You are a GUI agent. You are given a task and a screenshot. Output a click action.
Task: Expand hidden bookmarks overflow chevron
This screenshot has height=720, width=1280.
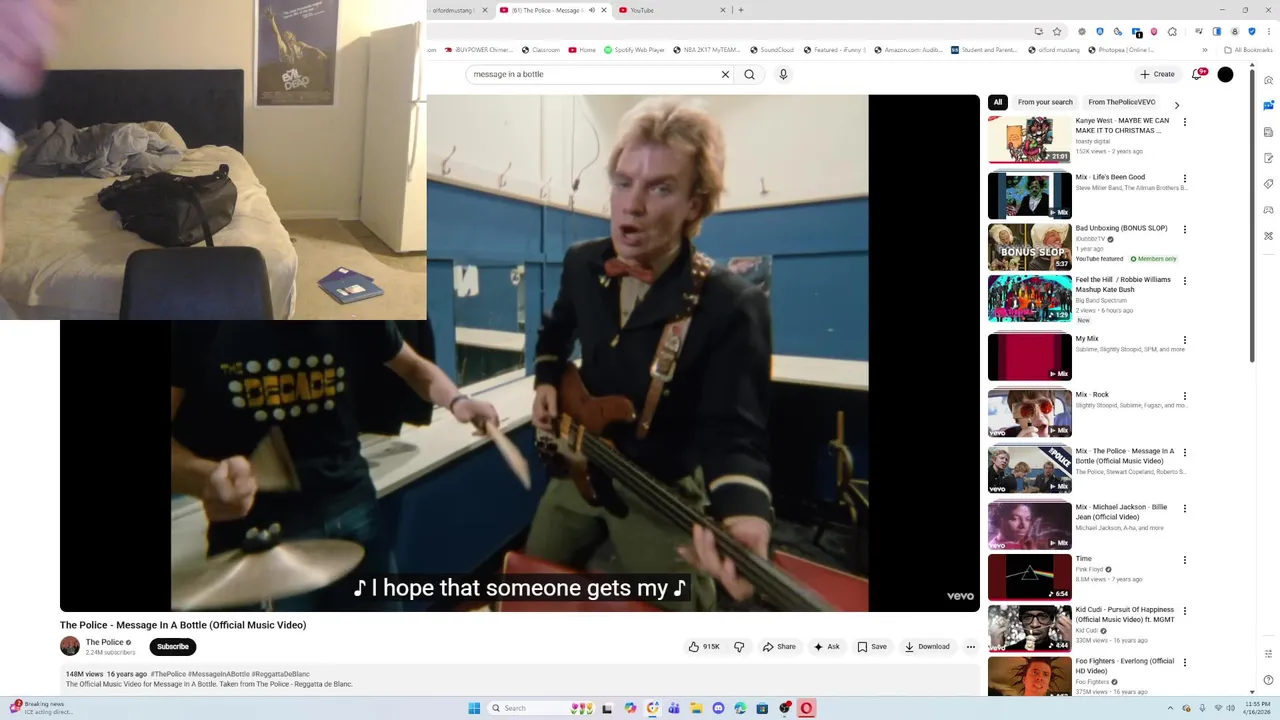1204,50
